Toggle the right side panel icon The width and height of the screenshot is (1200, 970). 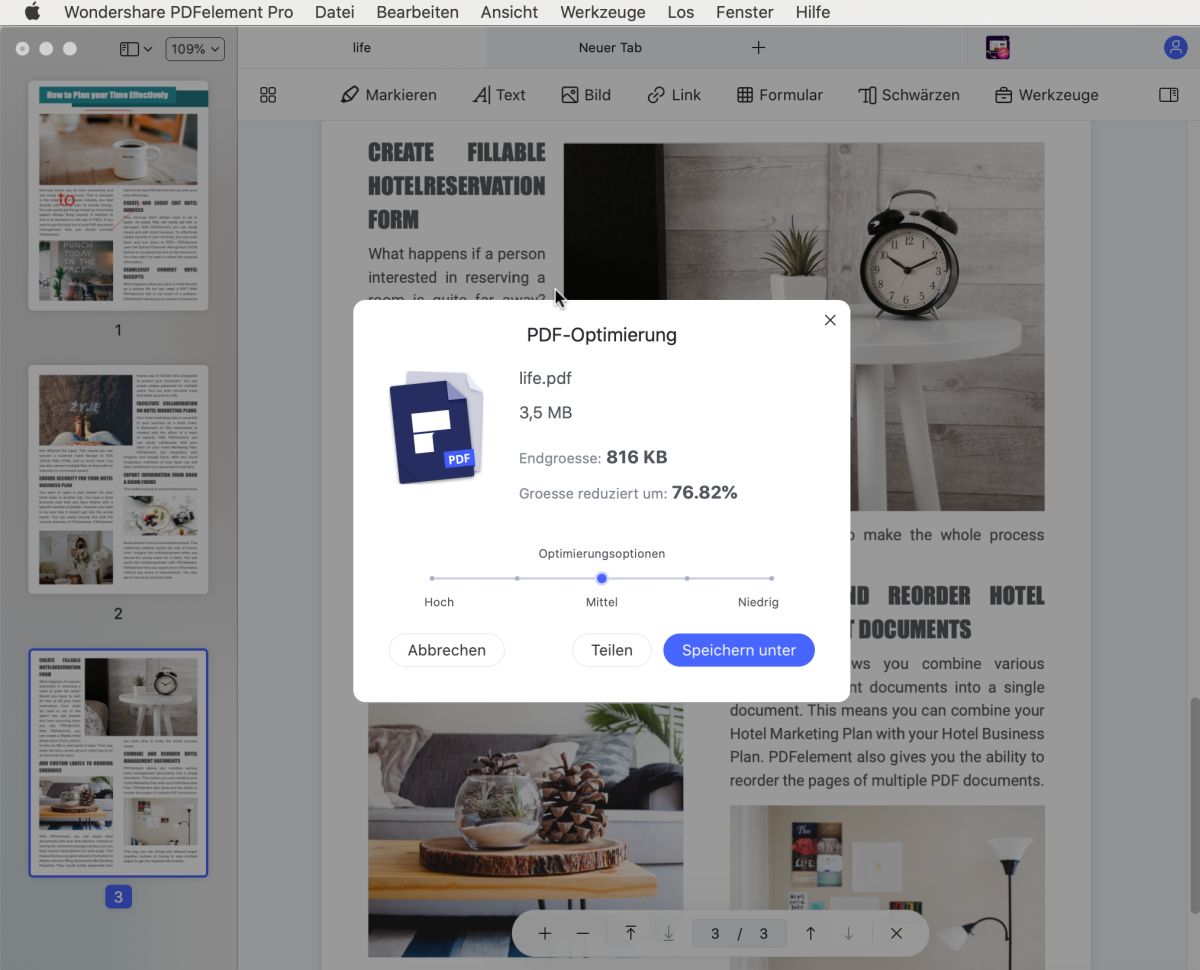point(1169,95)
